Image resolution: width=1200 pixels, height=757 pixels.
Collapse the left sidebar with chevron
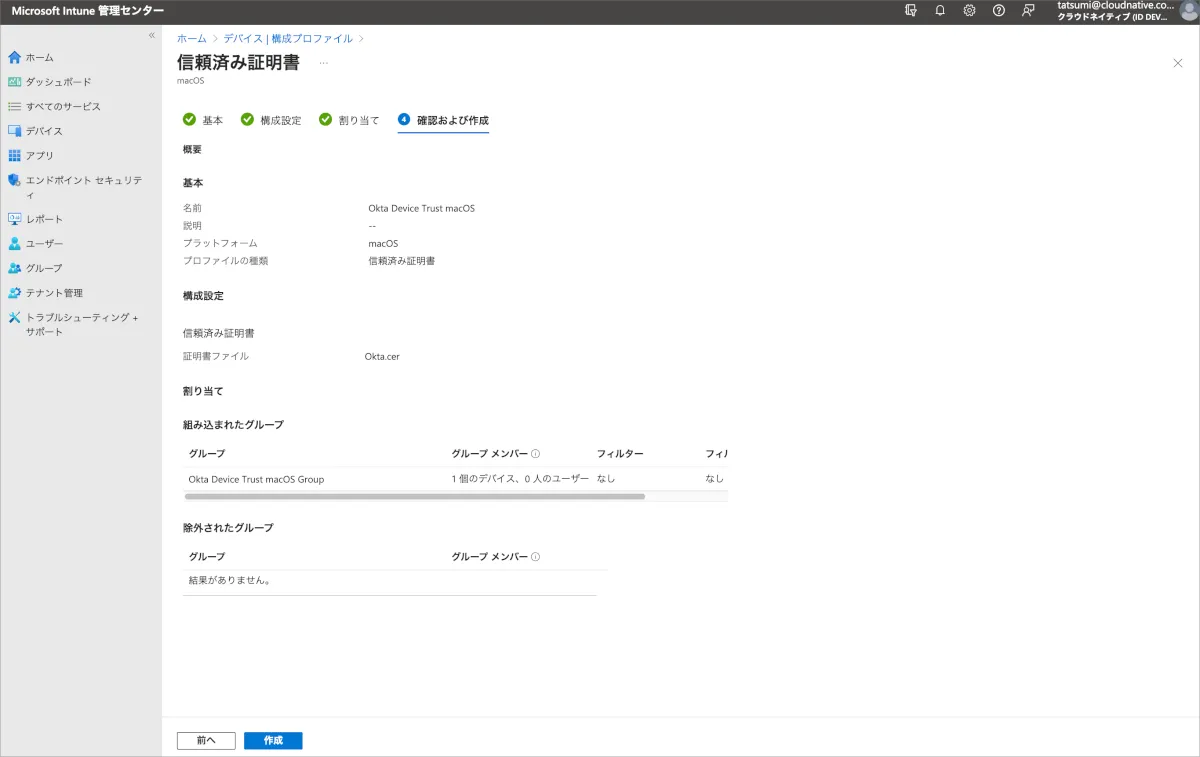tap(152, 35)
